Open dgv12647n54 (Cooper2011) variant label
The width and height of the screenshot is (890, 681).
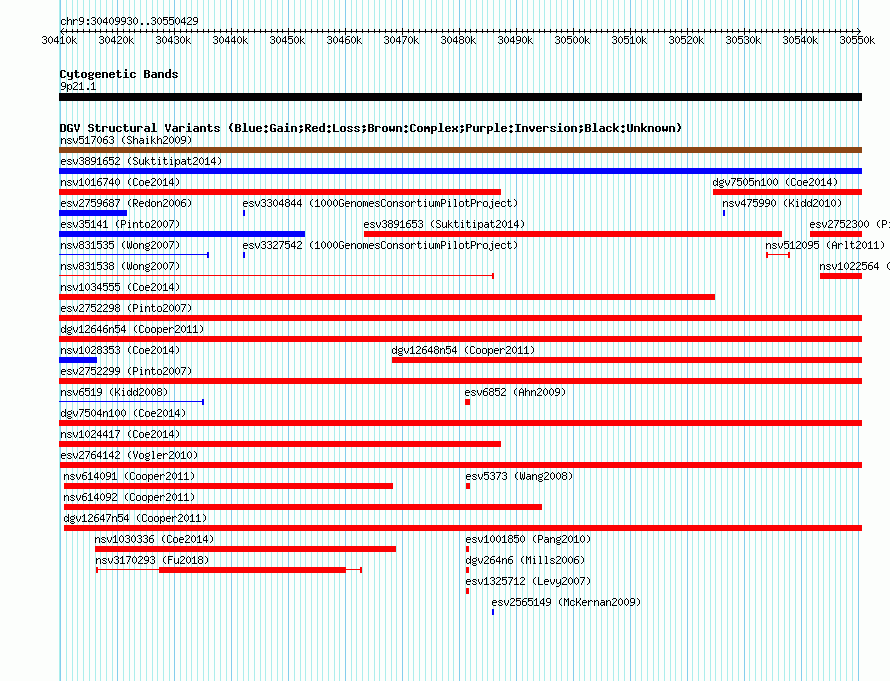click(135, 518)
